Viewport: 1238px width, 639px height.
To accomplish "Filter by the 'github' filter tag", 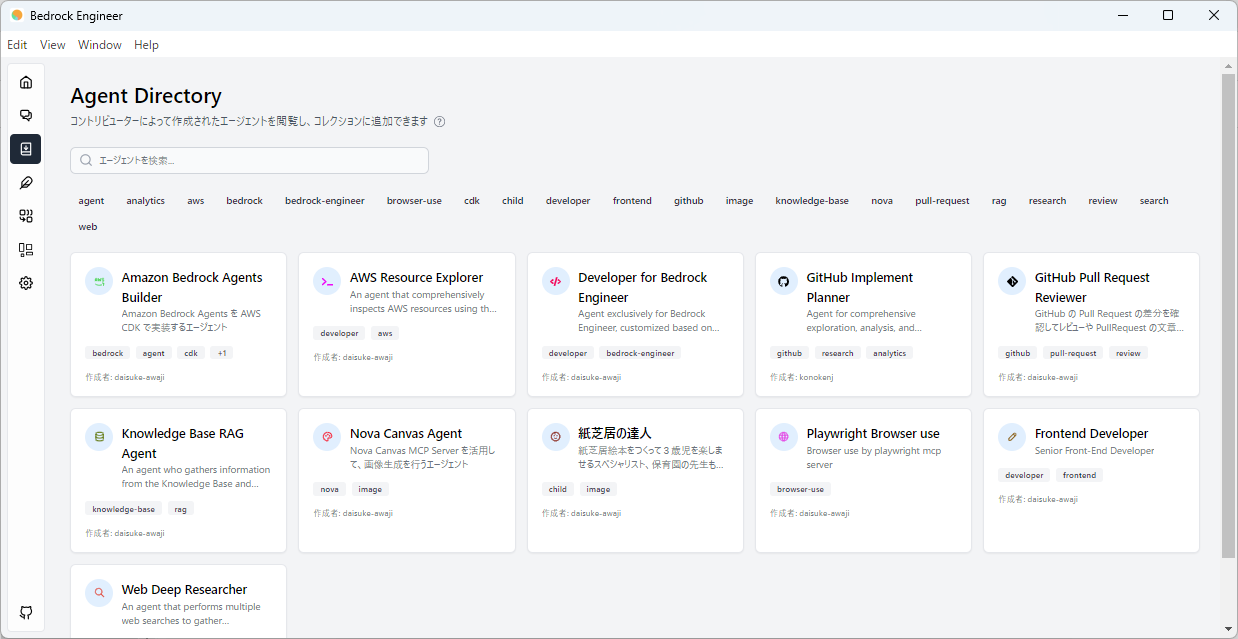I will click(689, 201).
